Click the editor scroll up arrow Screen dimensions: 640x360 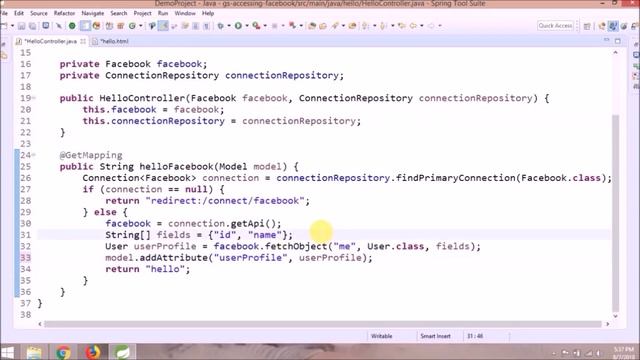(x=616, y=53)
